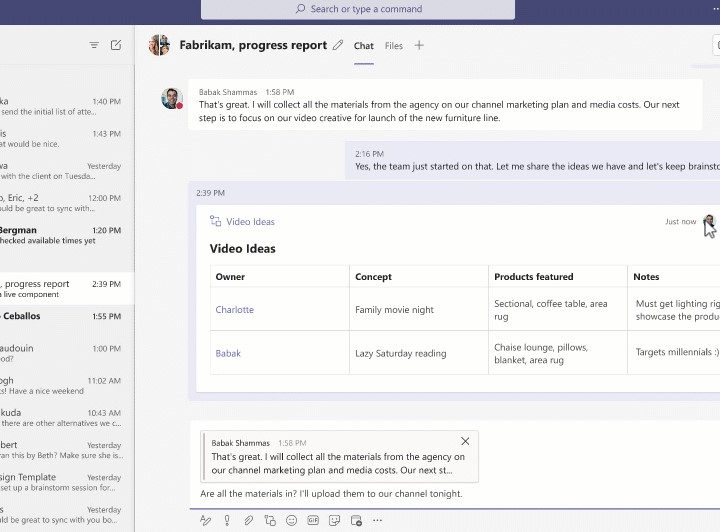Open the Bergman chat at 1:20 PM
Viewport: 720px width, 532px height.
click(67, 235)
